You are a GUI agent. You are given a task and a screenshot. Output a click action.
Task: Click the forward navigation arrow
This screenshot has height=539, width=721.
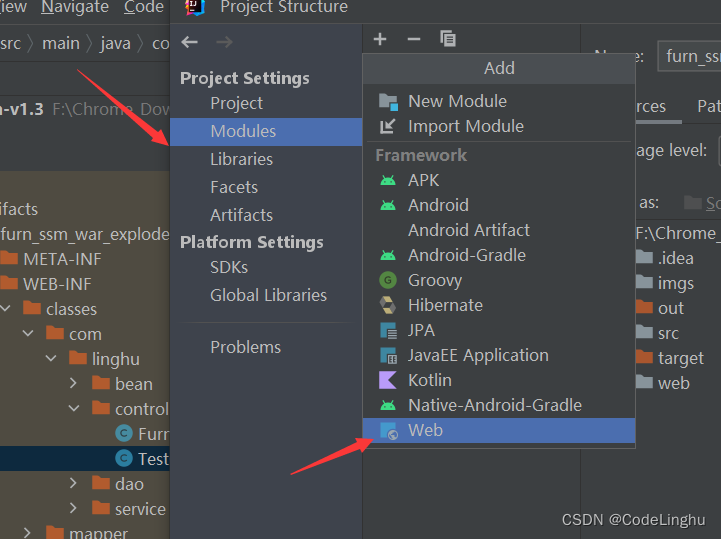click(224, 42)
